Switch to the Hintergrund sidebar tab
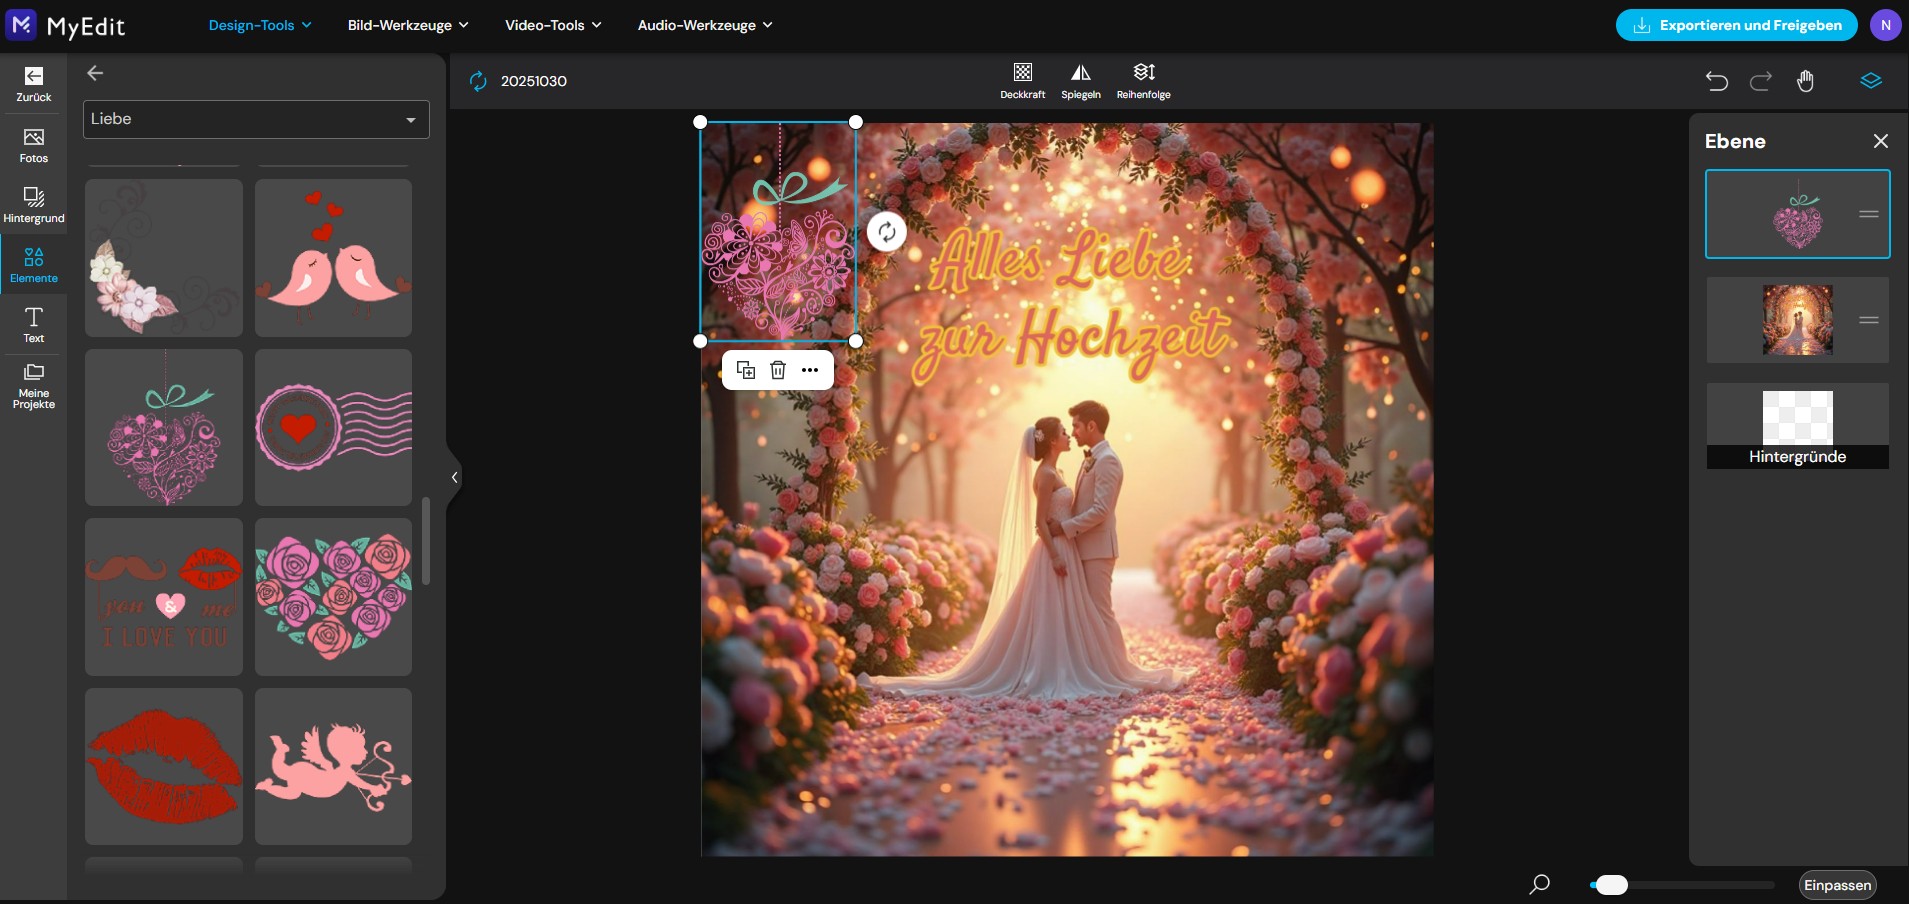Viewport: 1909px width, 904px height. 34,204
